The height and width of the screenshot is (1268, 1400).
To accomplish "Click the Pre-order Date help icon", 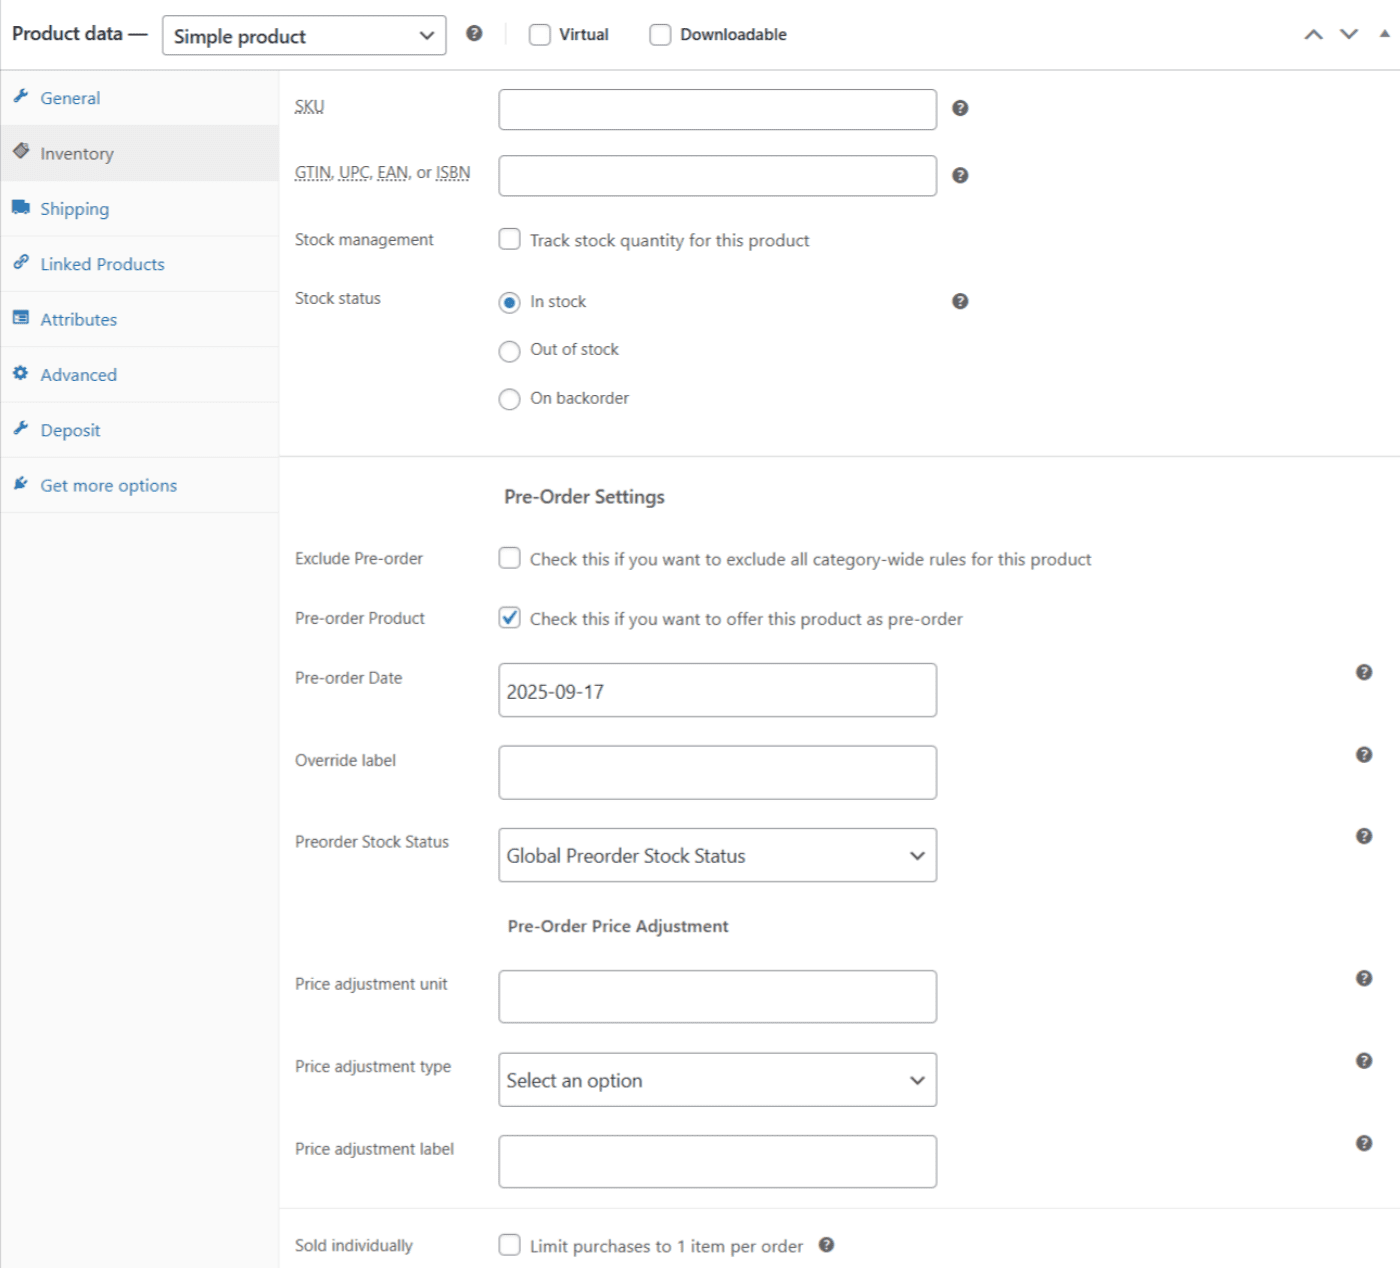I will [x=1363, y=672].
